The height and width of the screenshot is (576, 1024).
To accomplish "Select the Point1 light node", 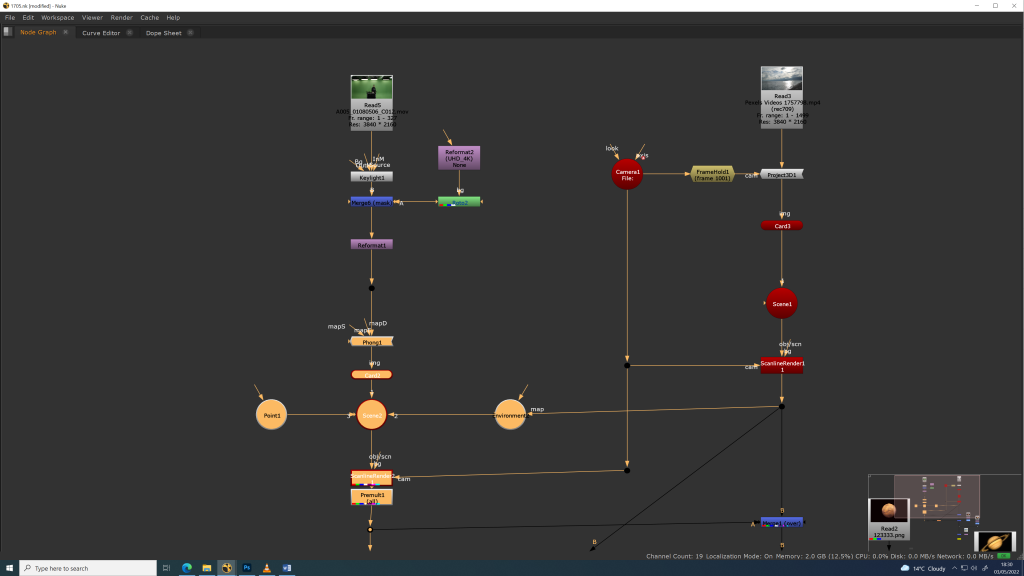I will pyautogui.click(x=271, y=415).
